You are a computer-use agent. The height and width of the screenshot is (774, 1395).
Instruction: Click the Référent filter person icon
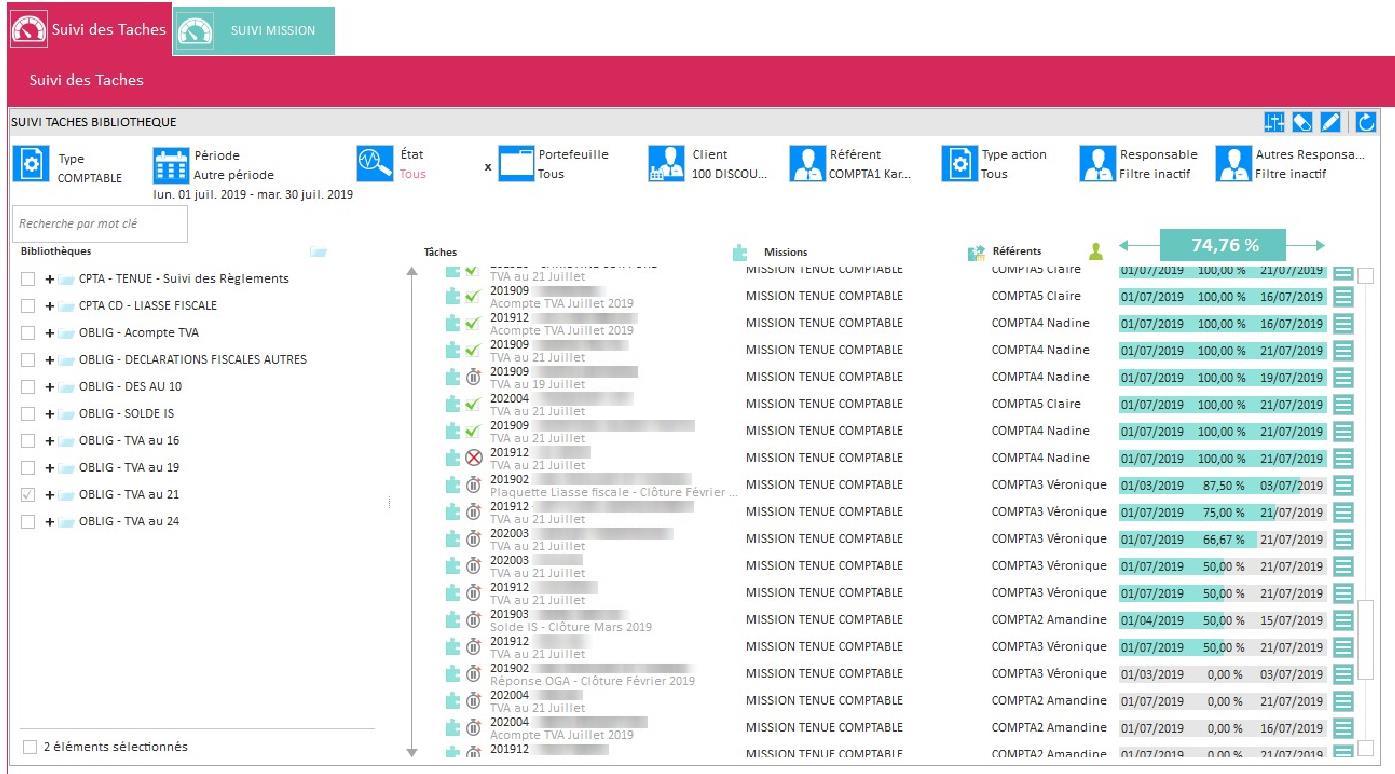coord(807,164)
